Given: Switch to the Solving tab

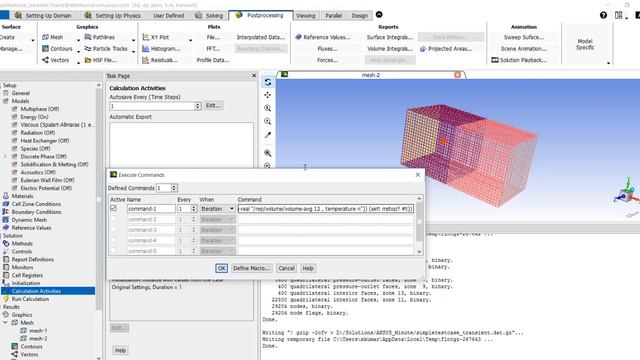Looking at the screenshot, I should [x=209, y=16].
